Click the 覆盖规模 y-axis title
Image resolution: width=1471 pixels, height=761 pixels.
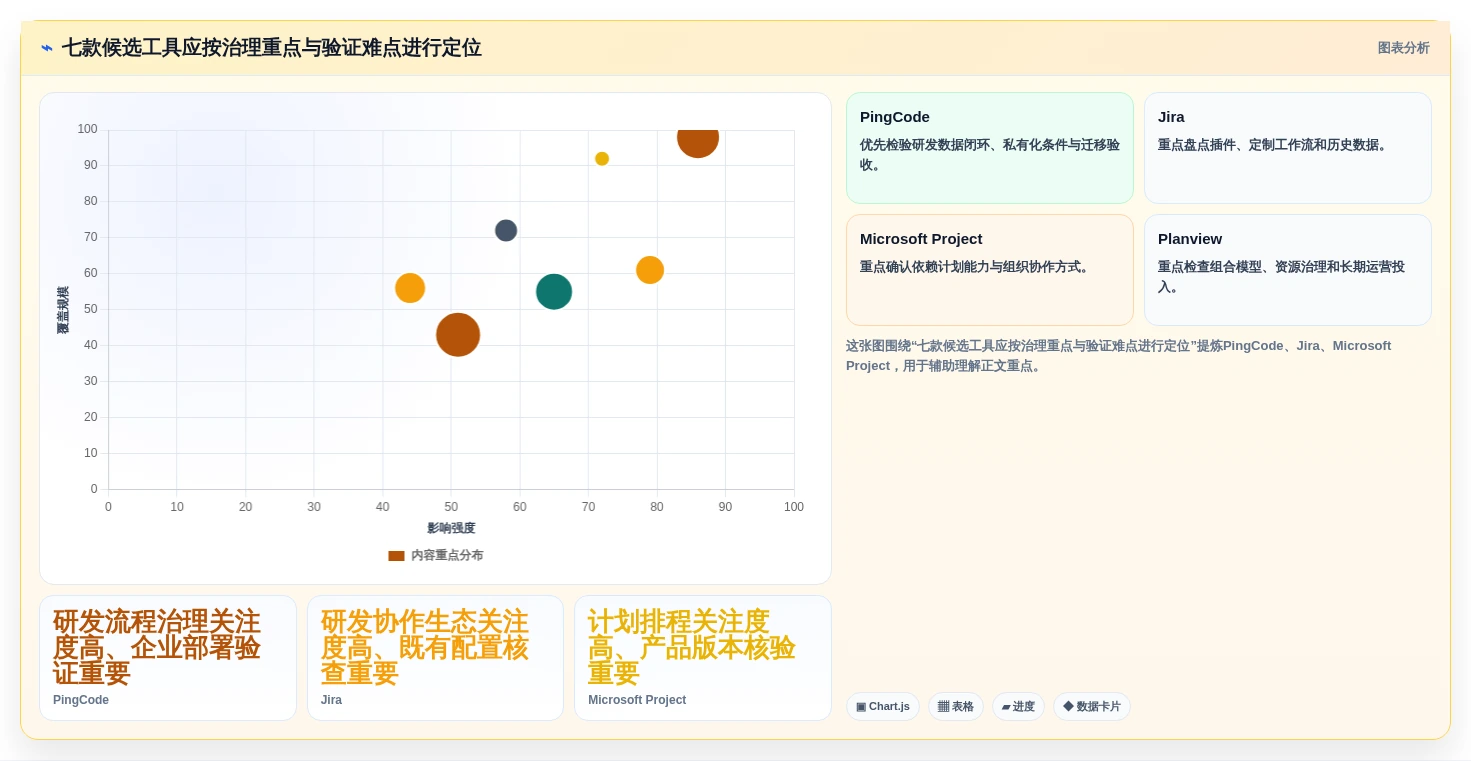click(x=63, y=310)
